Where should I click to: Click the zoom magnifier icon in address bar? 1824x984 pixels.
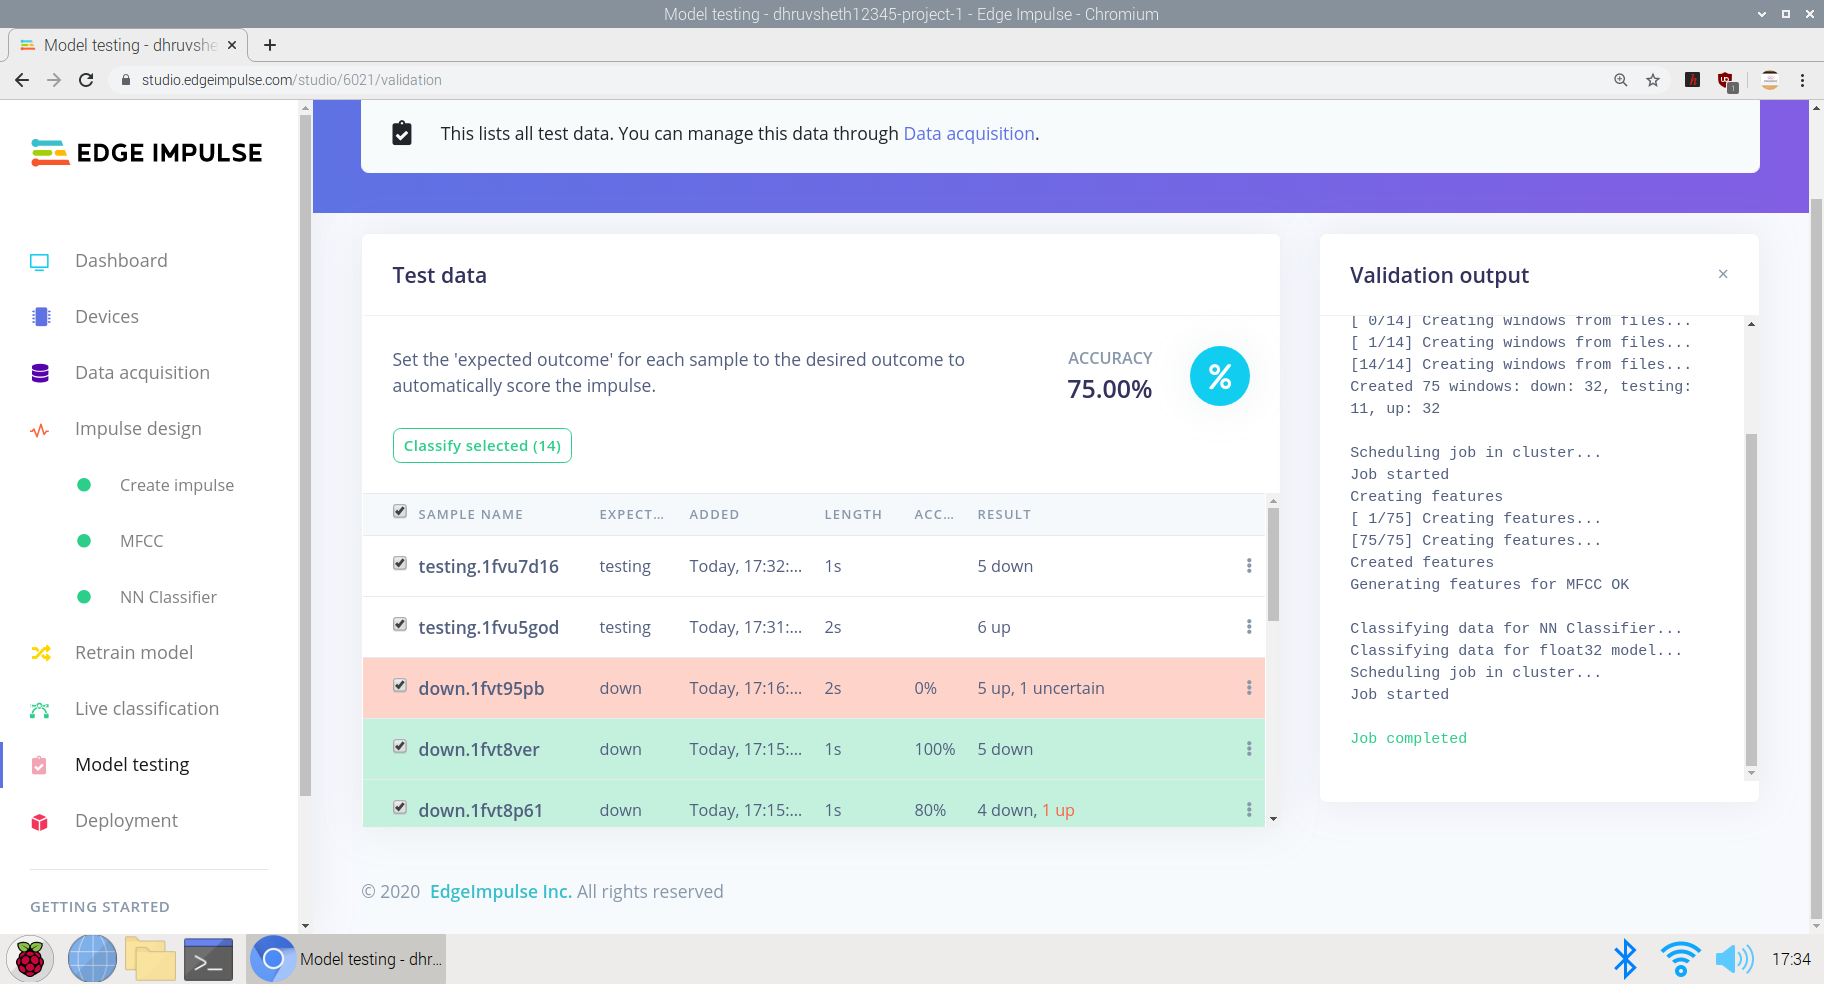[x=1620, y=80]
